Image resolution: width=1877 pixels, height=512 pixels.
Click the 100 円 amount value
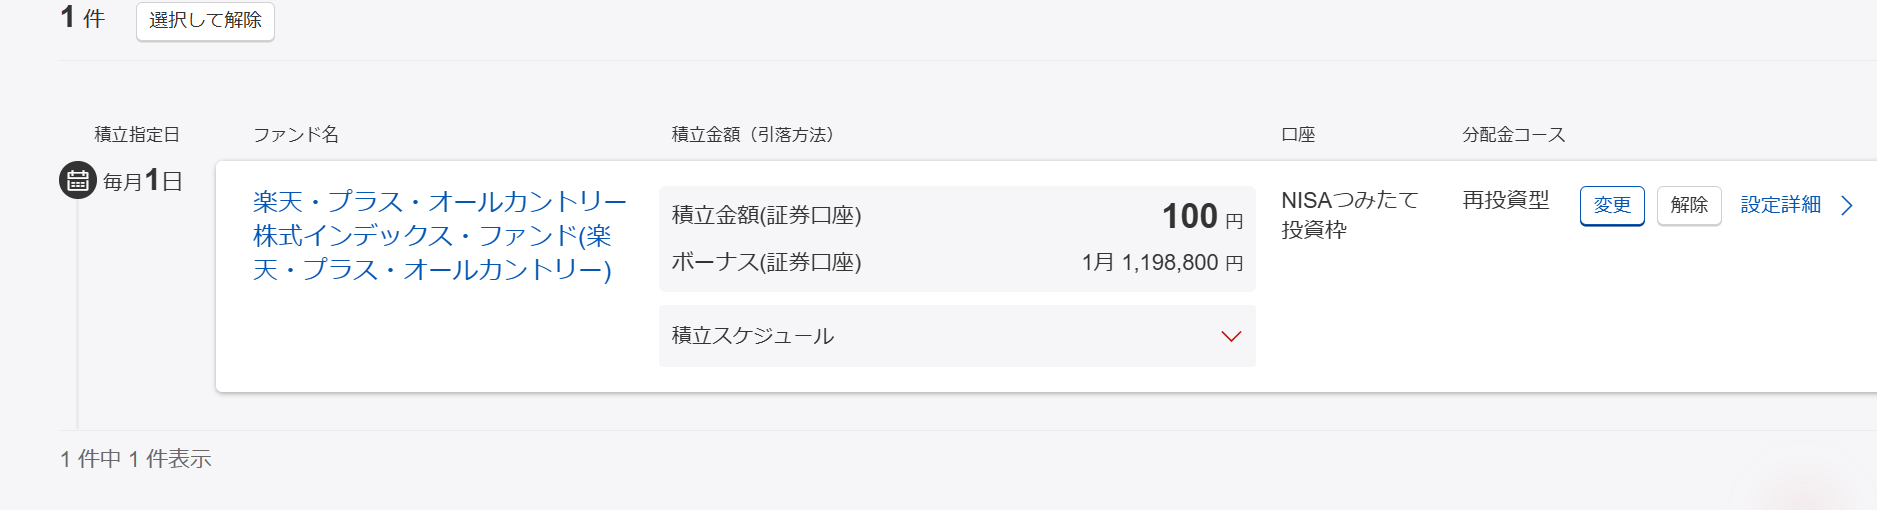pyautogui.click(x=1201, y=217)
